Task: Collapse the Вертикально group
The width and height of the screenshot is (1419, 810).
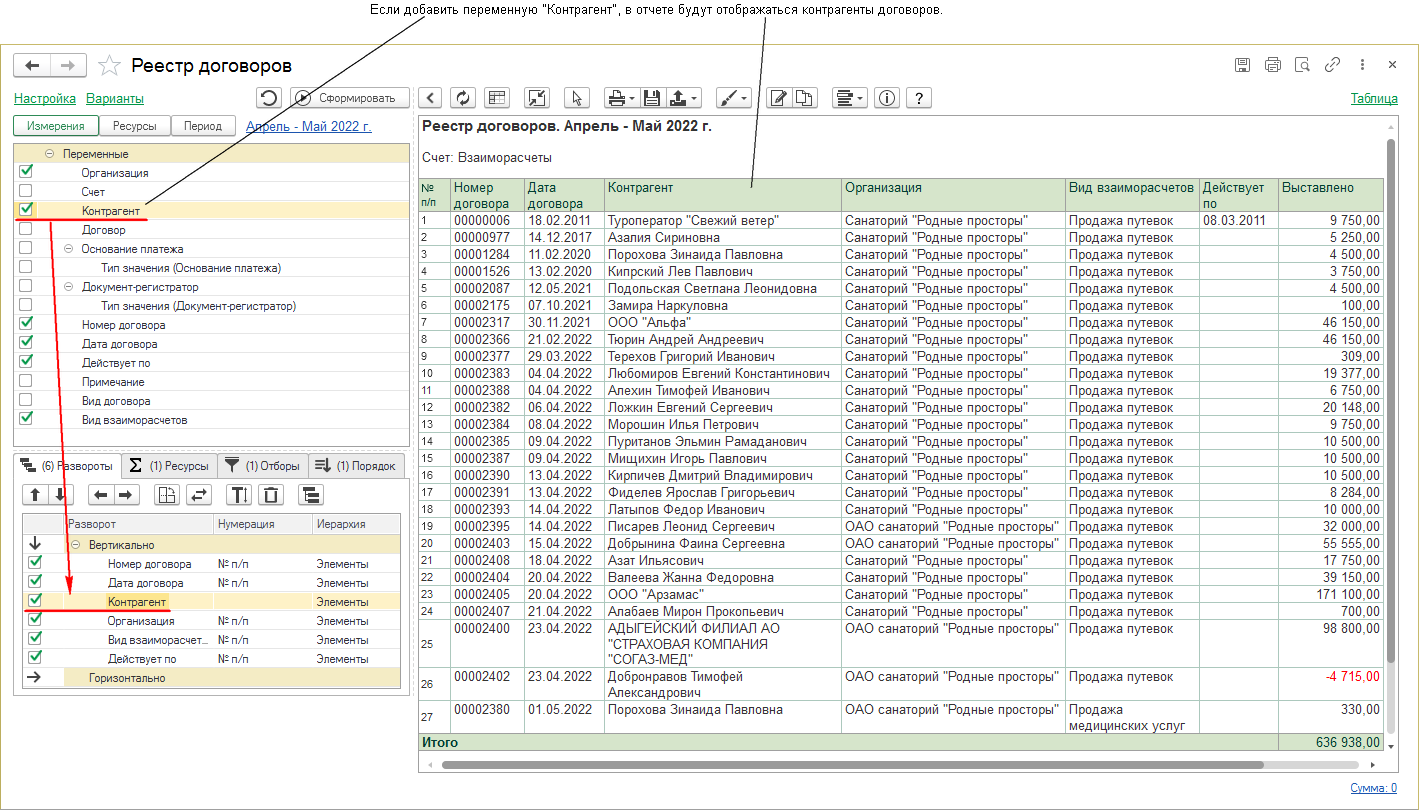Action: (75, 545)
